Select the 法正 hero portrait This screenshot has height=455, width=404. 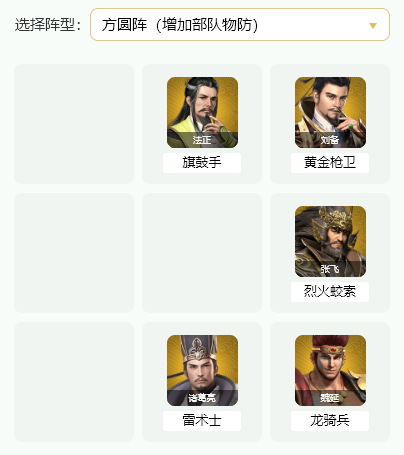pyautogui.click(x=202, y=113)
